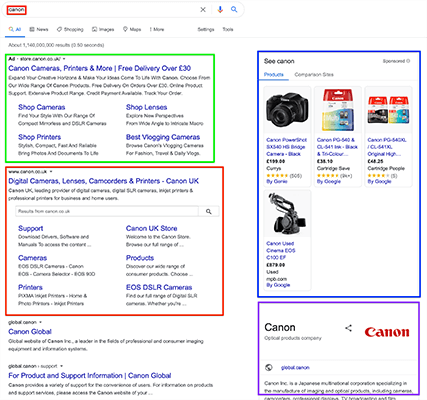
Task: Switch to the Shopping tab
Action: tap(70, 29)
